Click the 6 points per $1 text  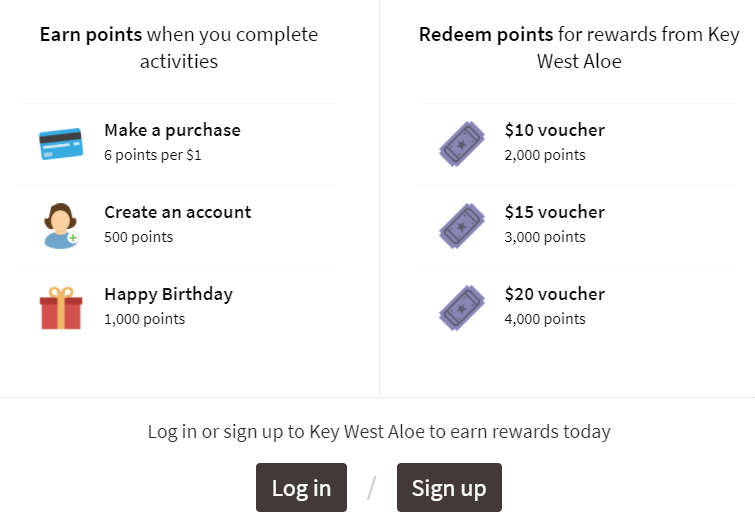pos(152,155)
